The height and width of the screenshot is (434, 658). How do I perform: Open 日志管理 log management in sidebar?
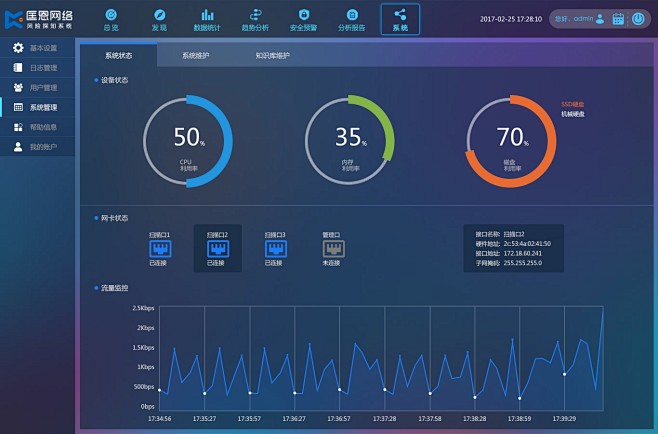(x=37, y=68)
